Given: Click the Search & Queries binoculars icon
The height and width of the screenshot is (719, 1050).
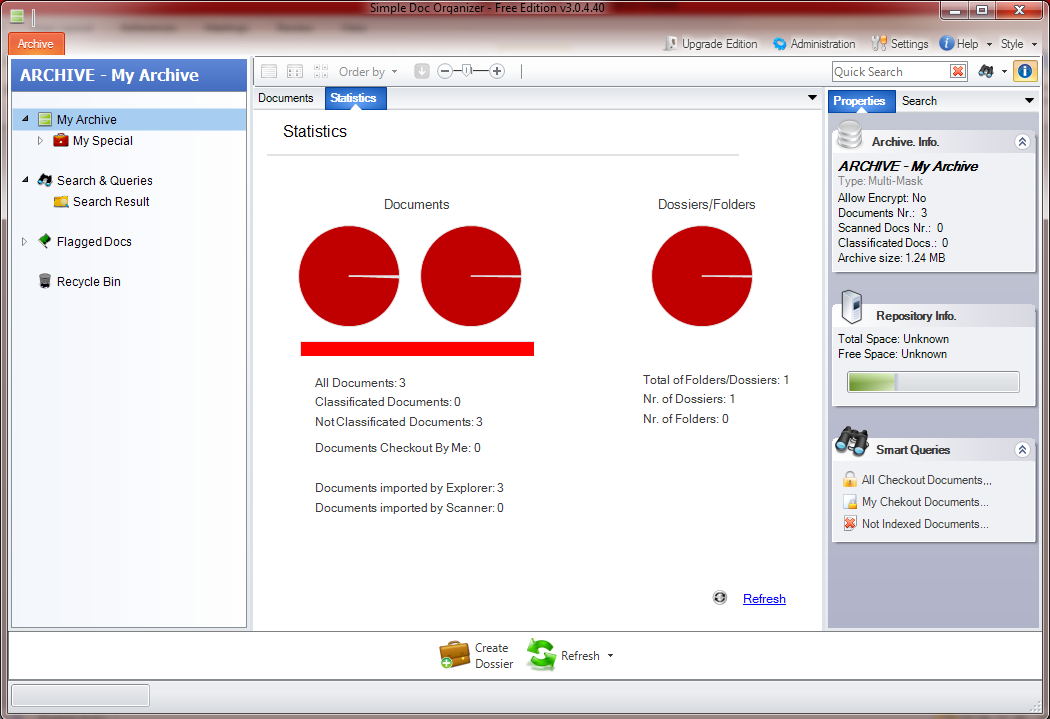Looking at the screenshot, I should [45, 180].
